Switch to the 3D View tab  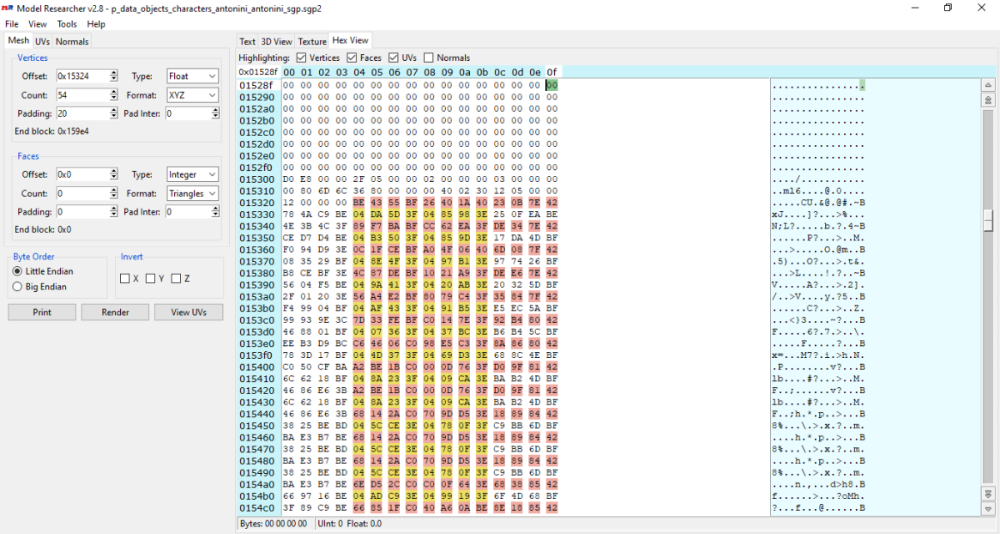click(x=276, y=41)
